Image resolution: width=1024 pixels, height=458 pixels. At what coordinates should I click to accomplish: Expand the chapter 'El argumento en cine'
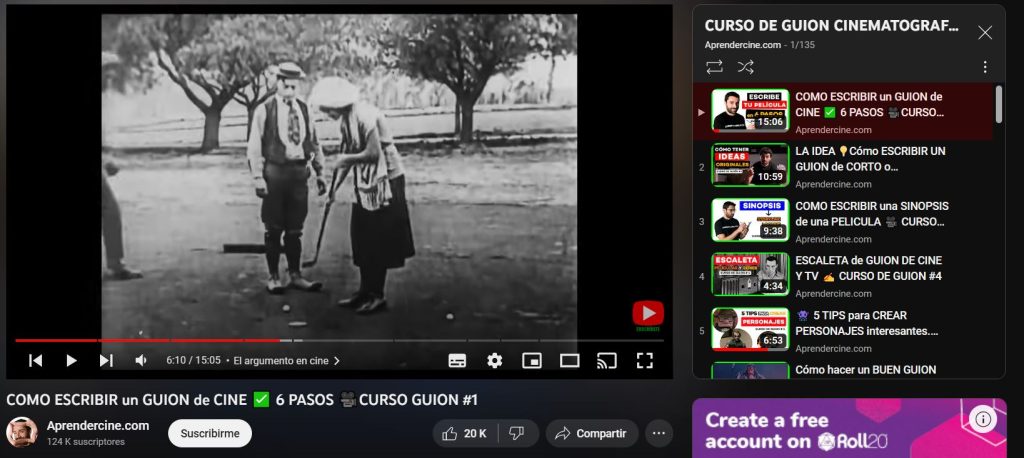pos(287,361)
